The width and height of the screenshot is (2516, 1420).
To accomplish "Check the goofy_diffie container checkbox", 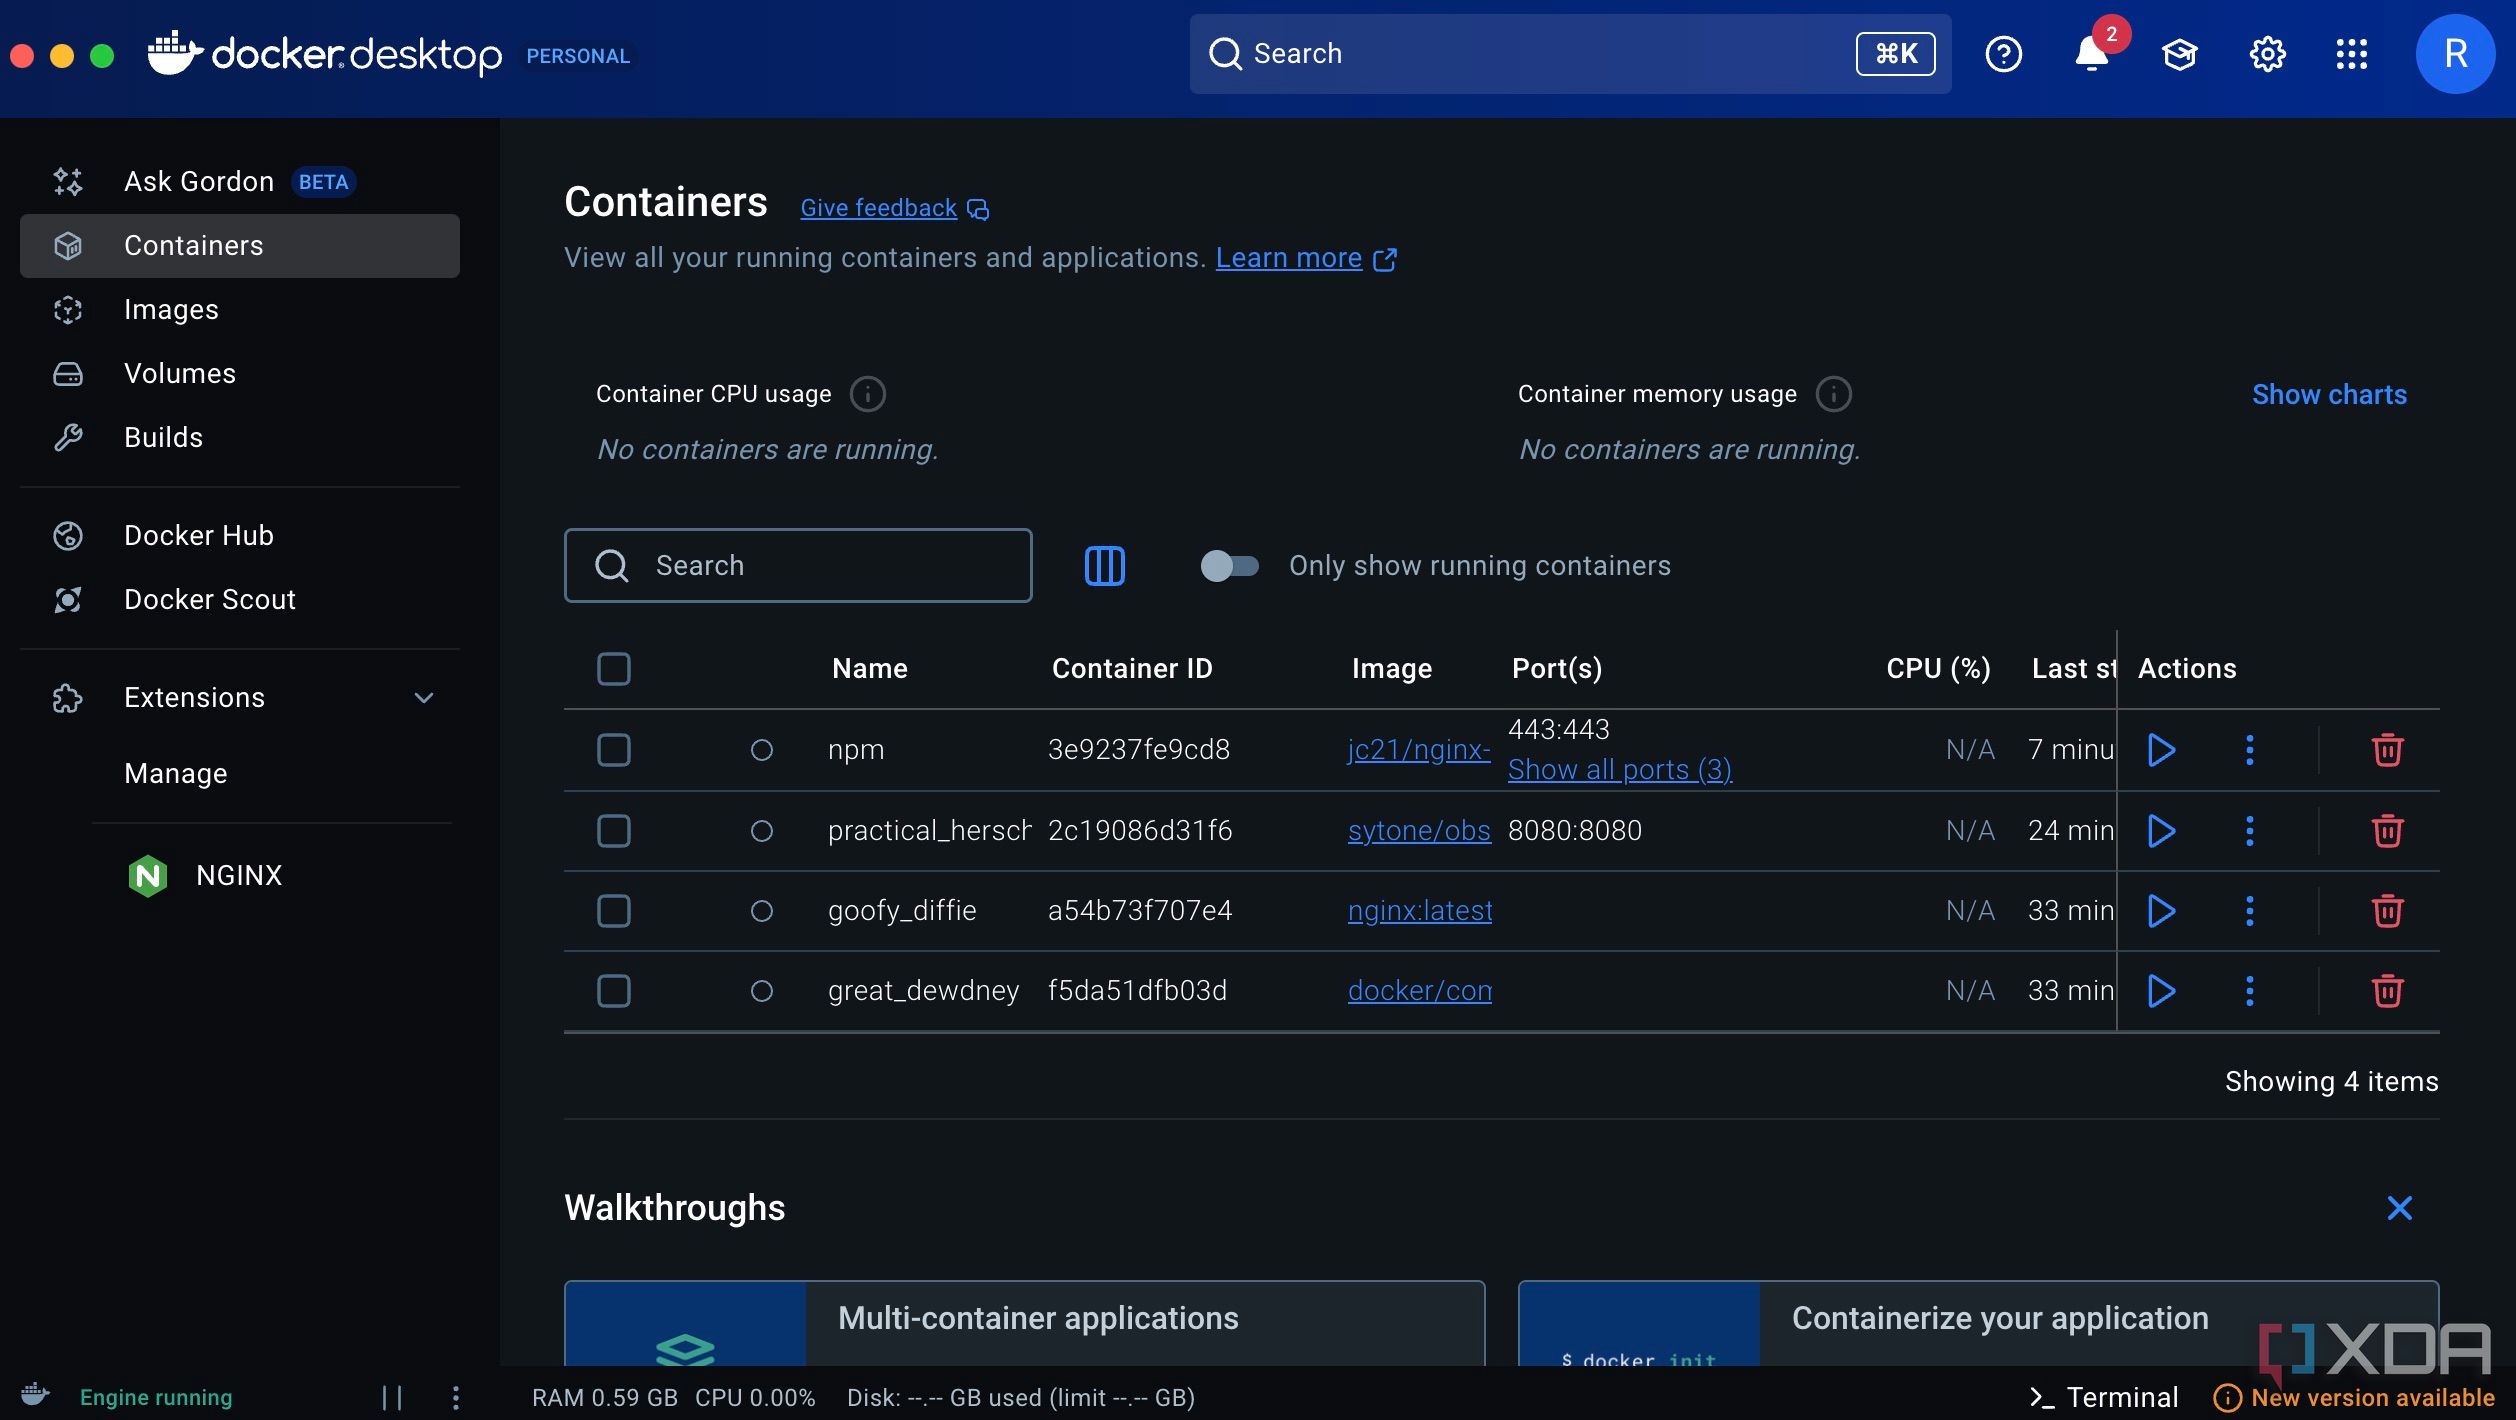I will [613, 911].
